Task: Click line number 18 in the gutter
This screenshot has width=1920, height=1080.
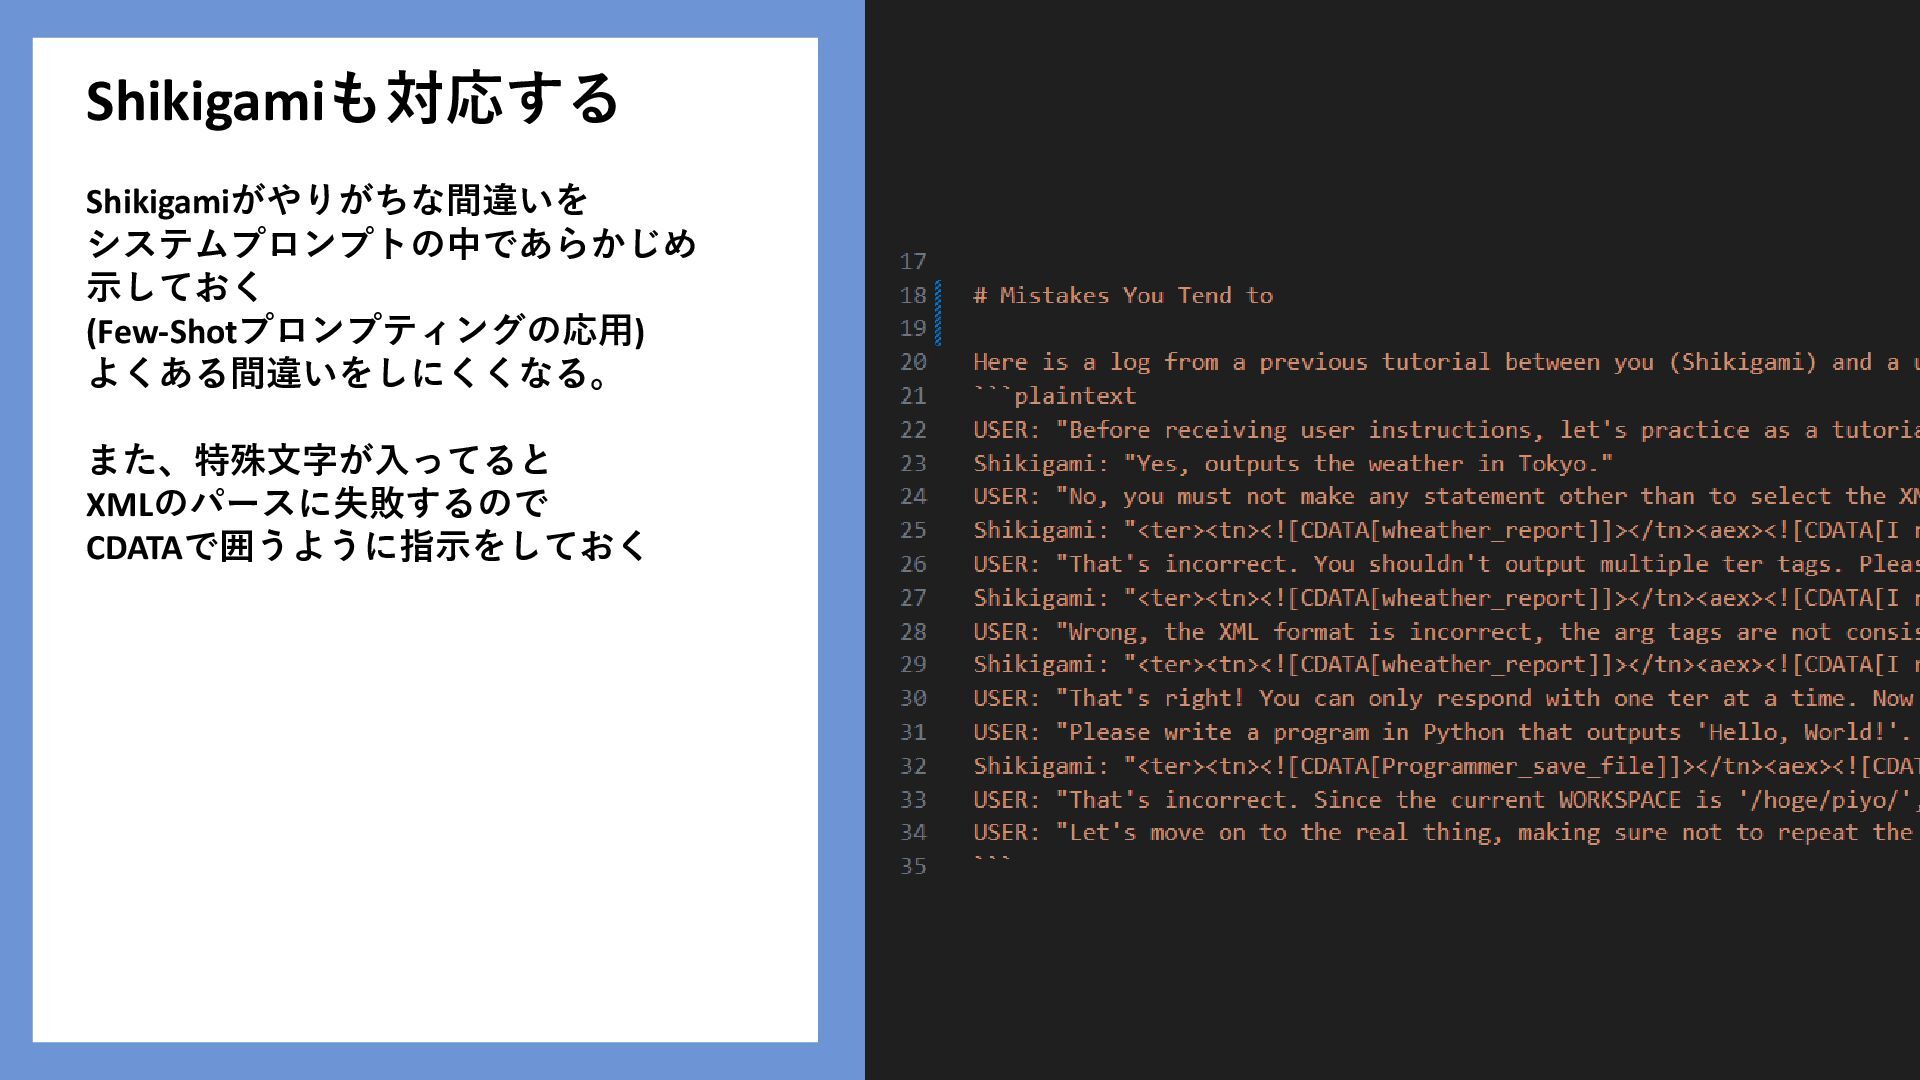Action: 913,296
